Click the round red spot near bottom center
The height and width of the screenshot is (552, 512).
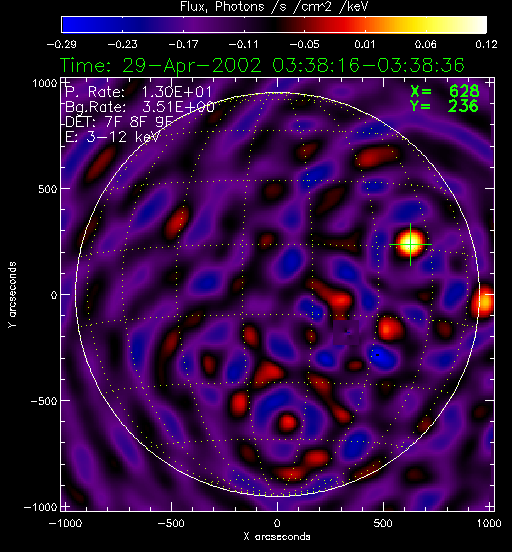[x=288, y=422]
